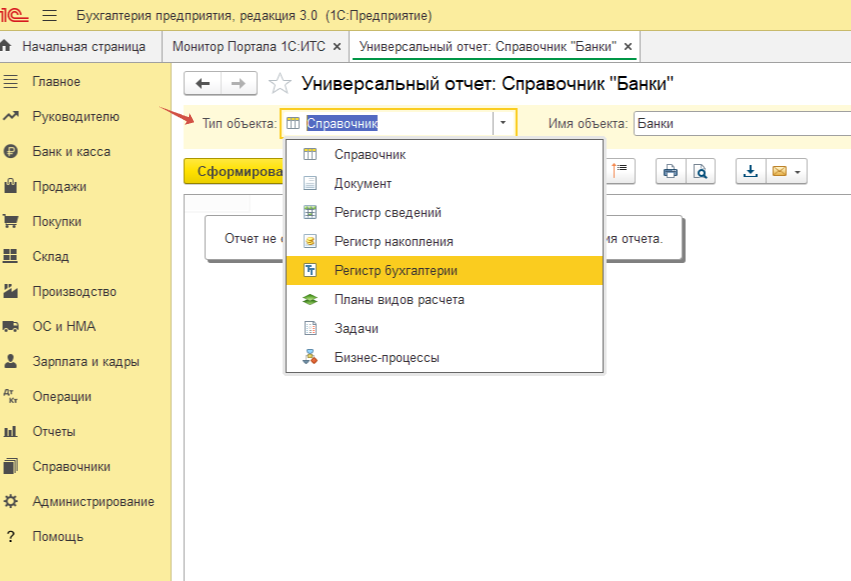This screenshot has width=851, height=581.
Task: Add report to favorites star
Action: (x=280, y=84)
